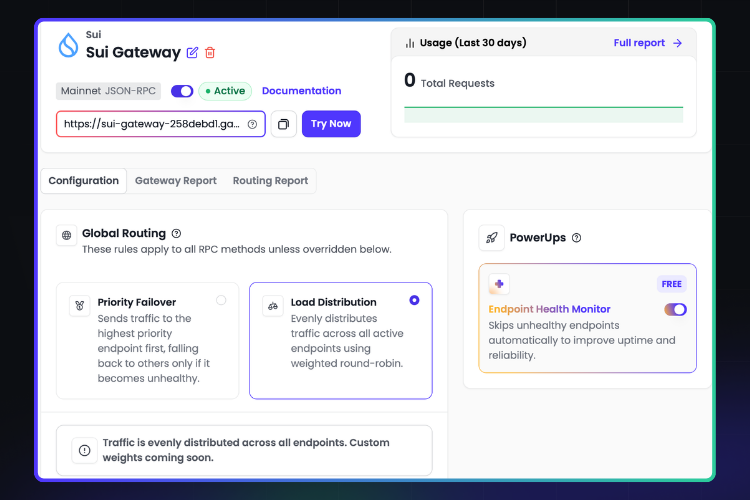
Task: Open help icon inside the gateway URL field
Action: pyautogui.click(x=253, y=124)
